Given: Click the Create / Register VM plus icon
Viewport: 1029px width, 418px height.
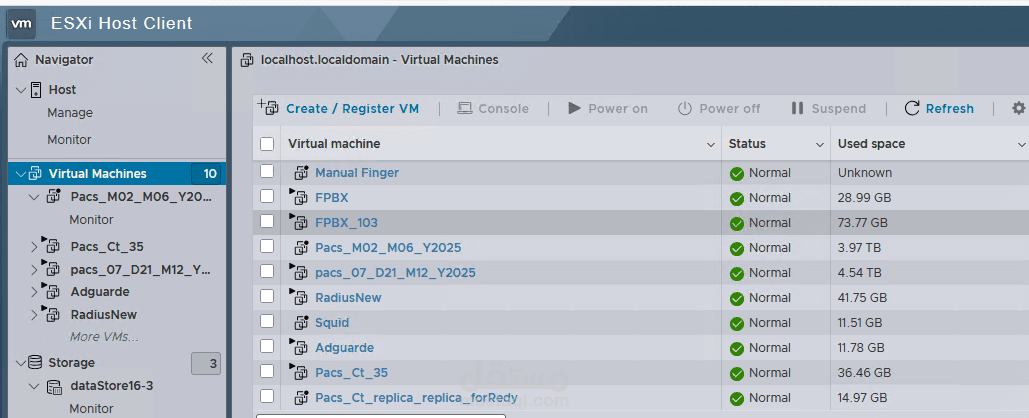Looking at the screenshot, I should tap(268, 107).
